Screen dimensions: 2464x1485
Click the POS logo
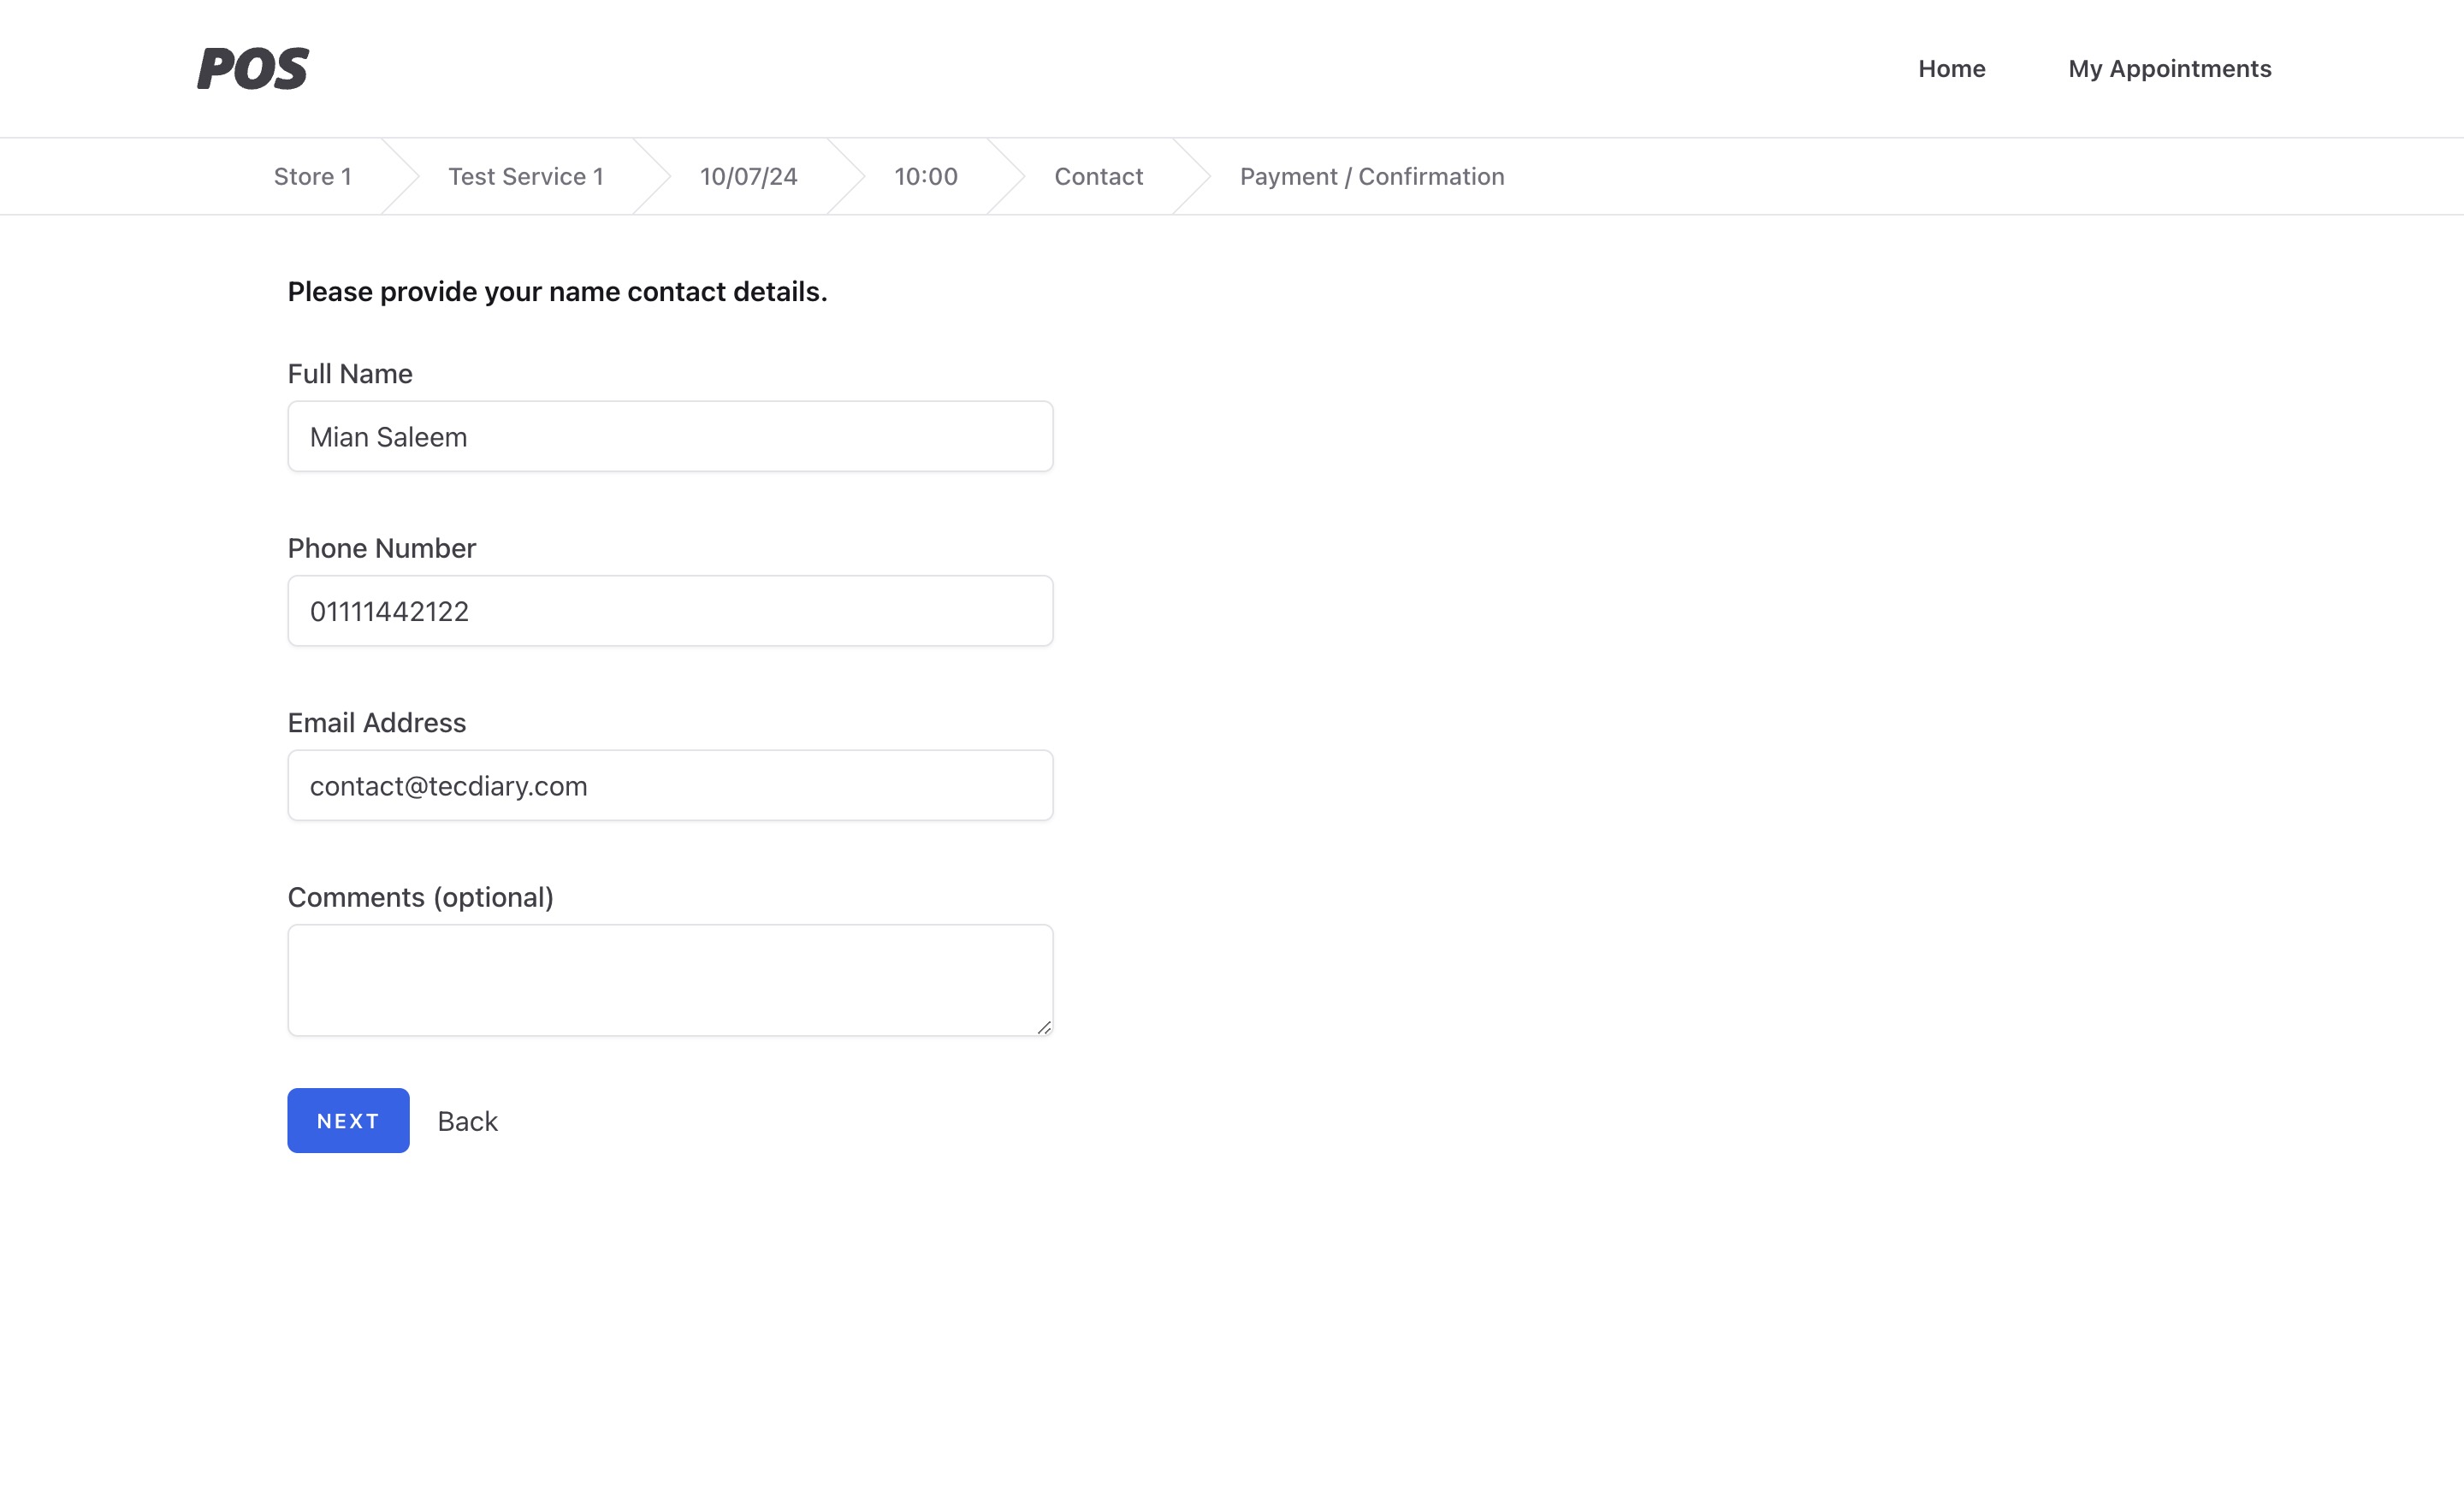[x=252, y=69]
